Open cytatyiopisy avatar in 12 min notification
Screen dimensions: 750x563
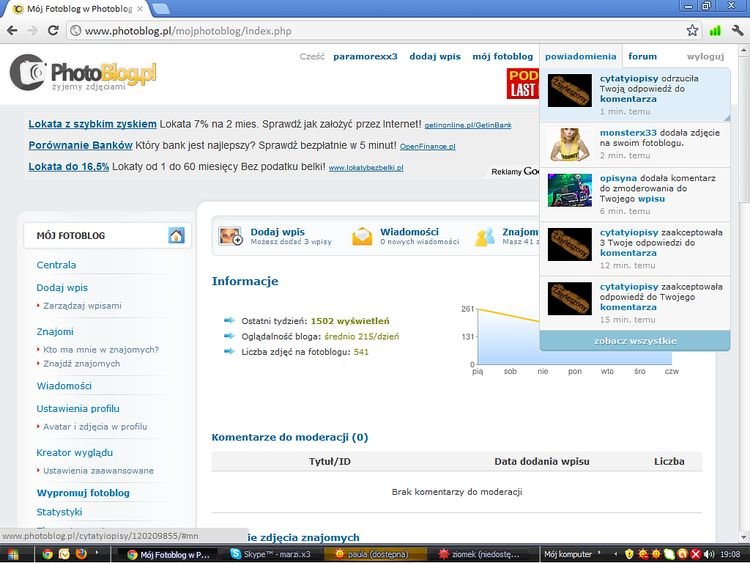coord(569,244)
